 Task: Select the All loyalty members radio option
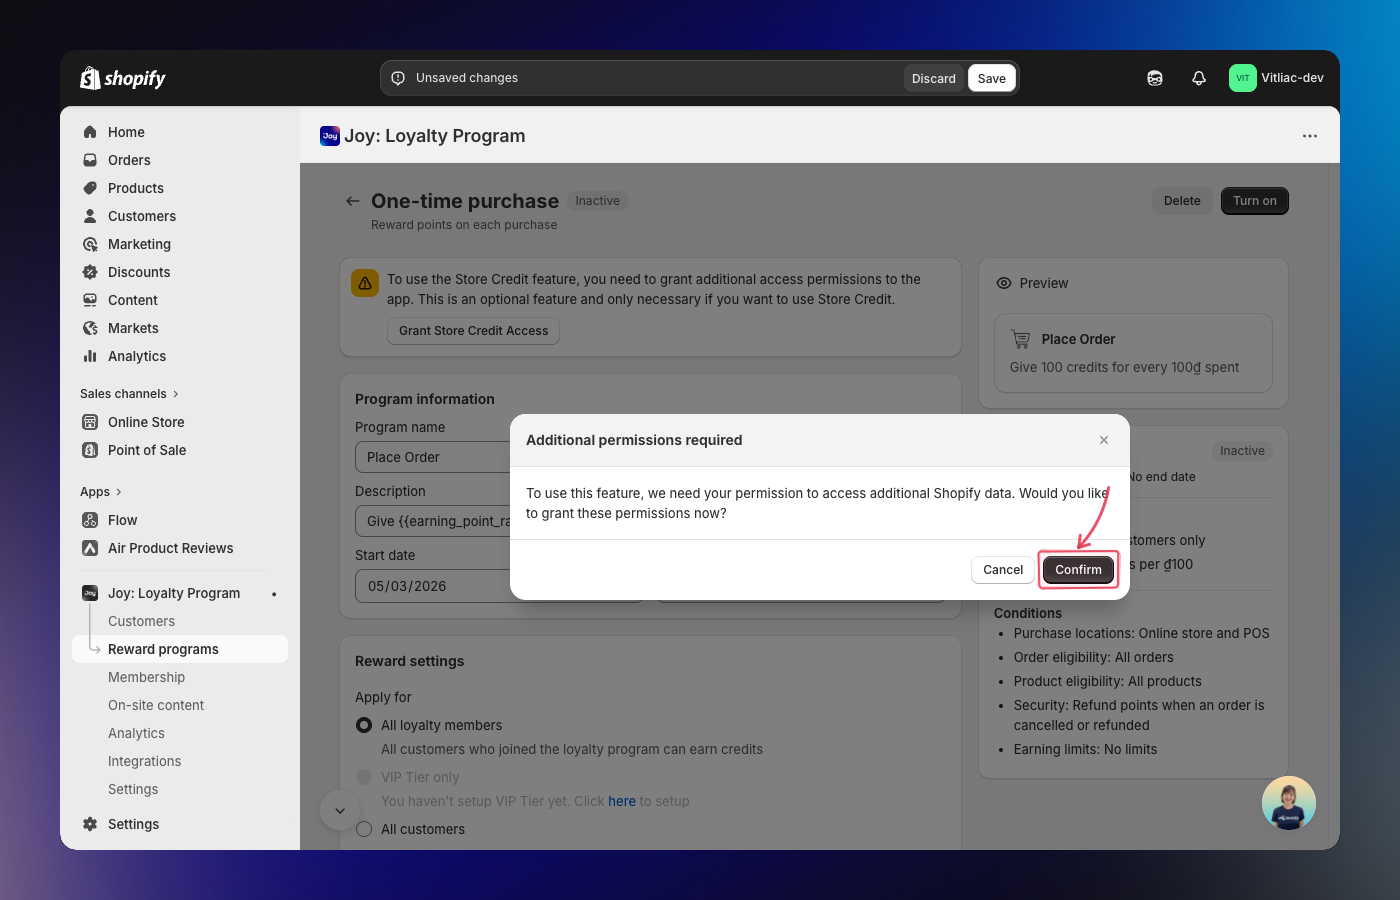pos(364,725)
